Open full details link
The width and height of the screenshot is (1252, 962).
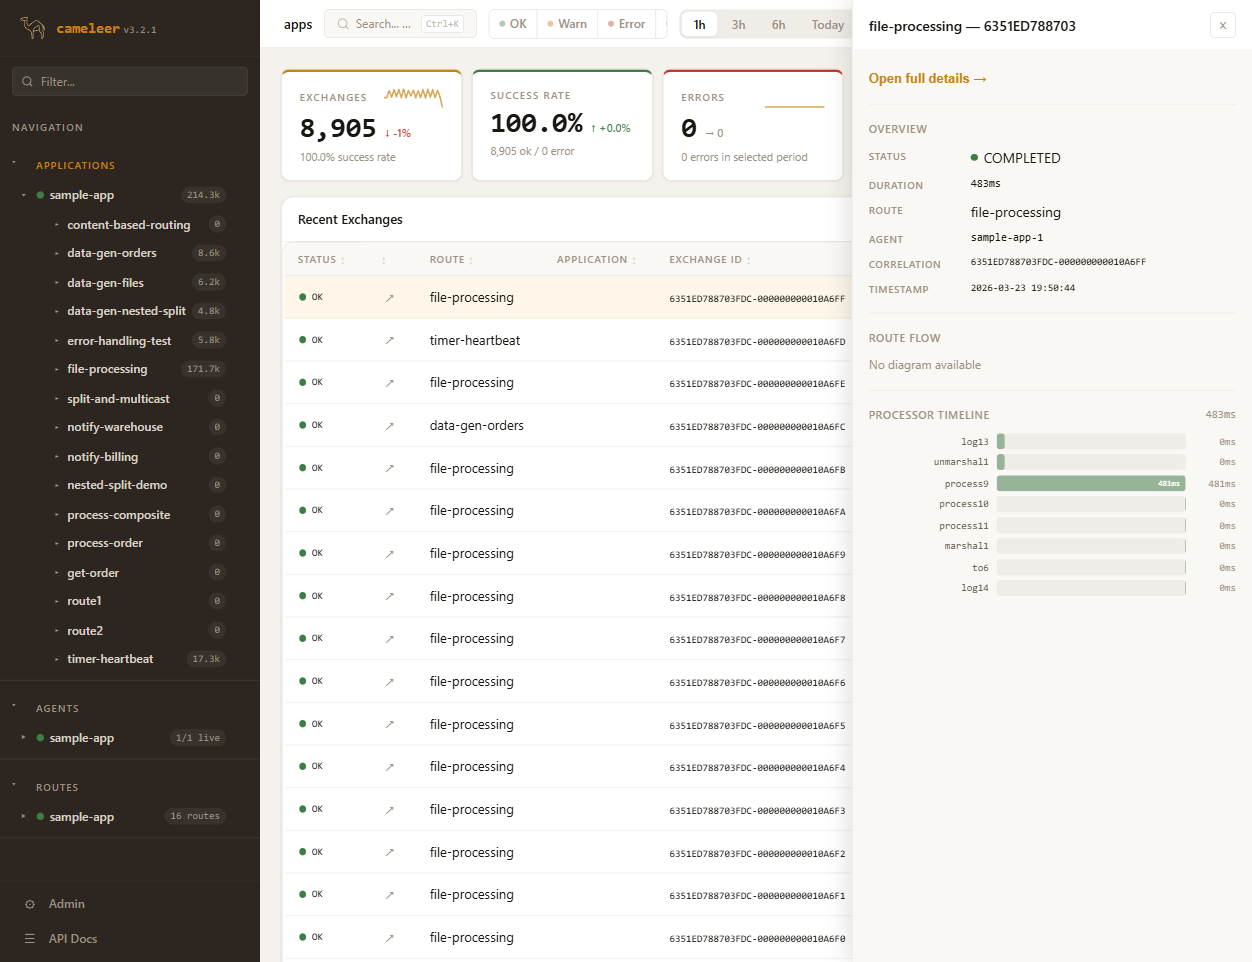click(x=927, y=79)
